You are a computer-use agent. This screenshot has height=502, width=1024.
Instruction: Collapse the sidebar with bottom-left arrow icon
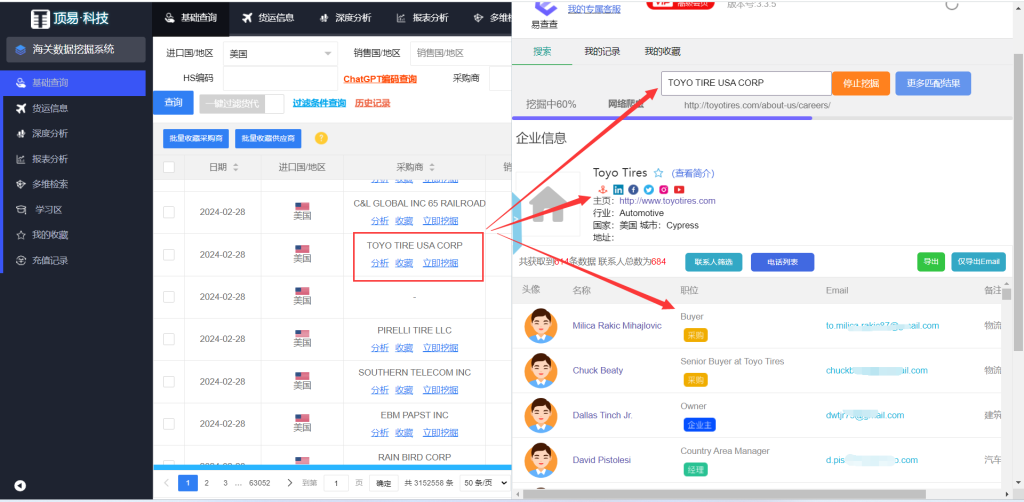coord(20,485)
